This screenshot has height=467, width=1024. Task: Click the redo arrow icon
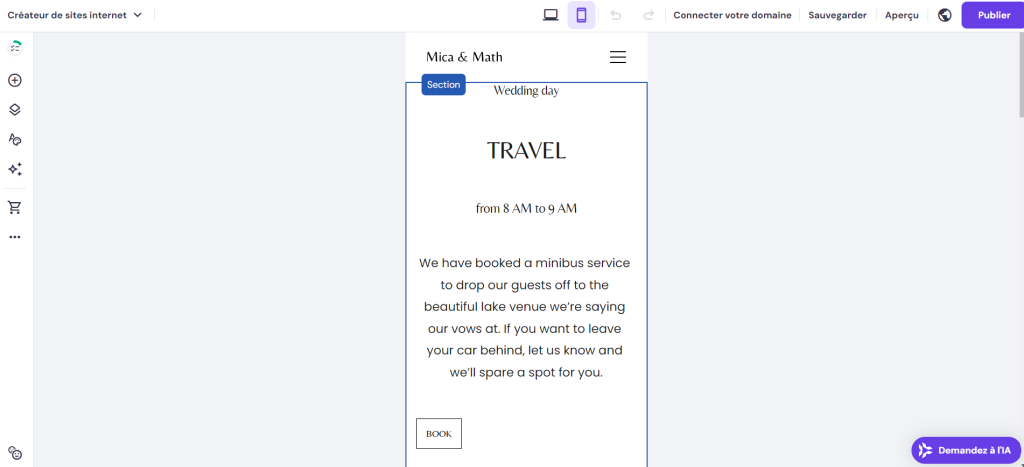[648, 15]
